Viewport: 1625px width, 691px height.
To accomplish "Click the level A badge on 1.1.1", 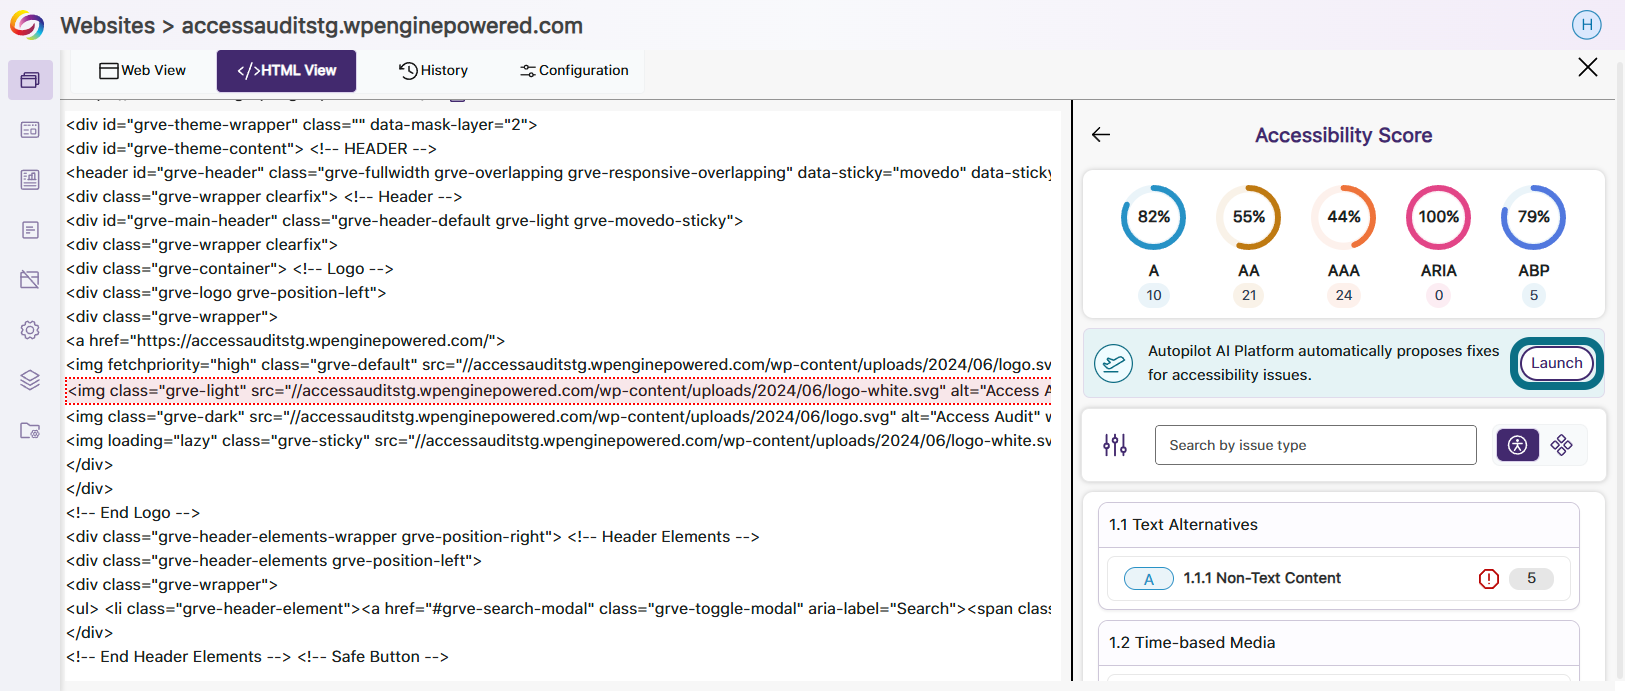I will click(x=1149, y=579).
